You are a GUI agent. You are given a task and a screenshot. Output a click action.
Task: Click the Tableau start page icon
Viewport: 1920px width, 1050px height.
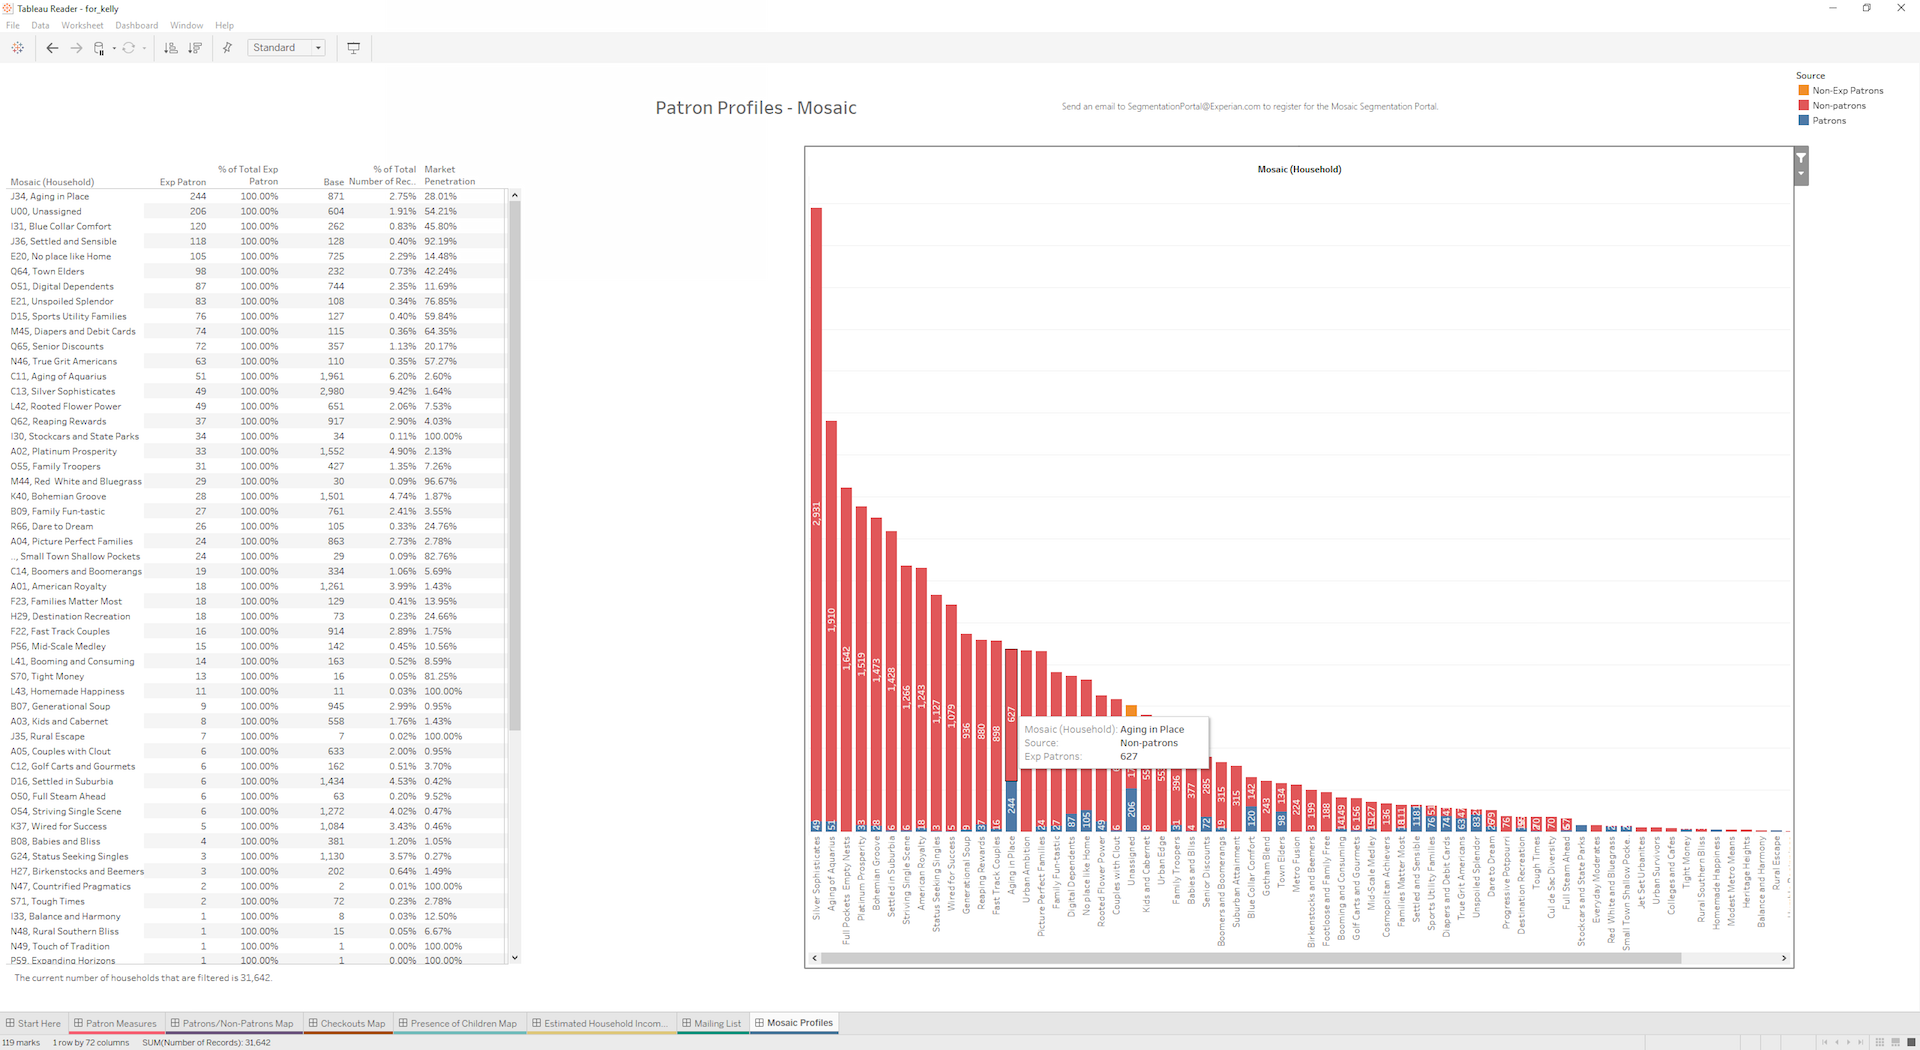(x=17, y=47)
